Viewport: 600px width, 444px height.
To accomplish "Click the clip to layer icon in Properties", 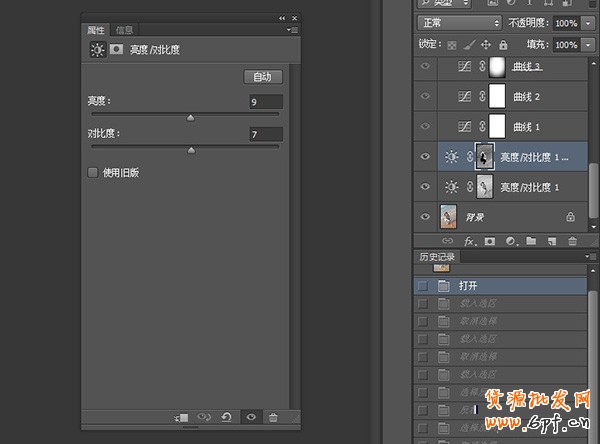I will pyautogui.click(x=180, y=416).
